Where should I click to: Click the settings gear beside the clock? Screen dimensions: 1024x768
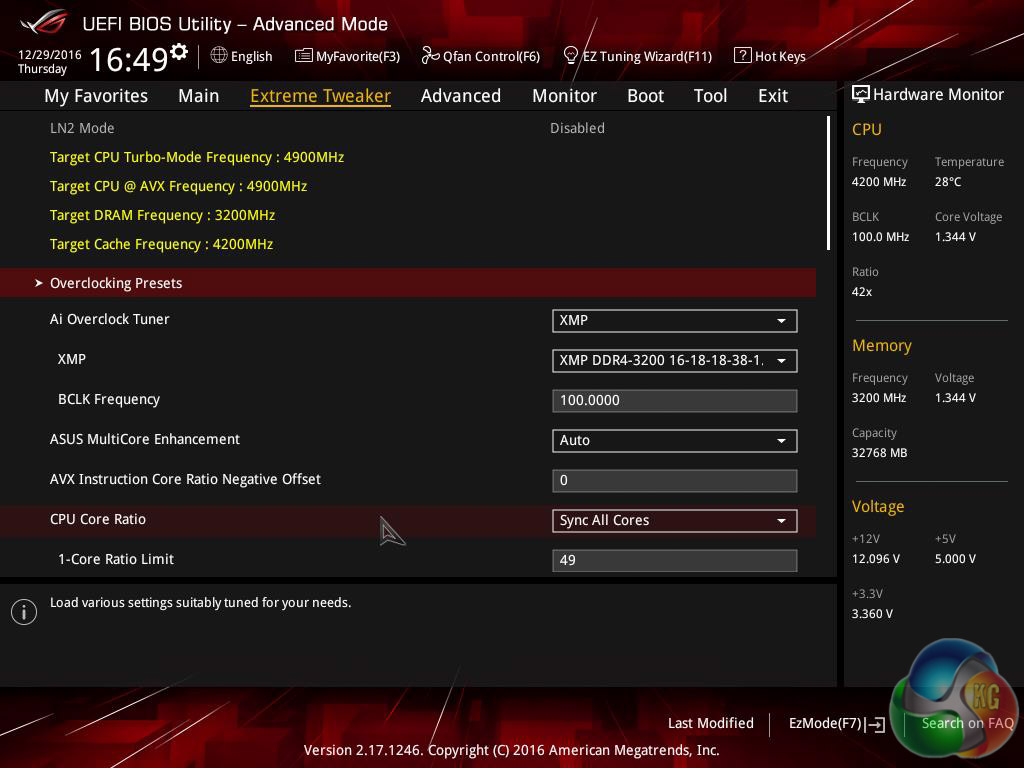tap(179, 52)
